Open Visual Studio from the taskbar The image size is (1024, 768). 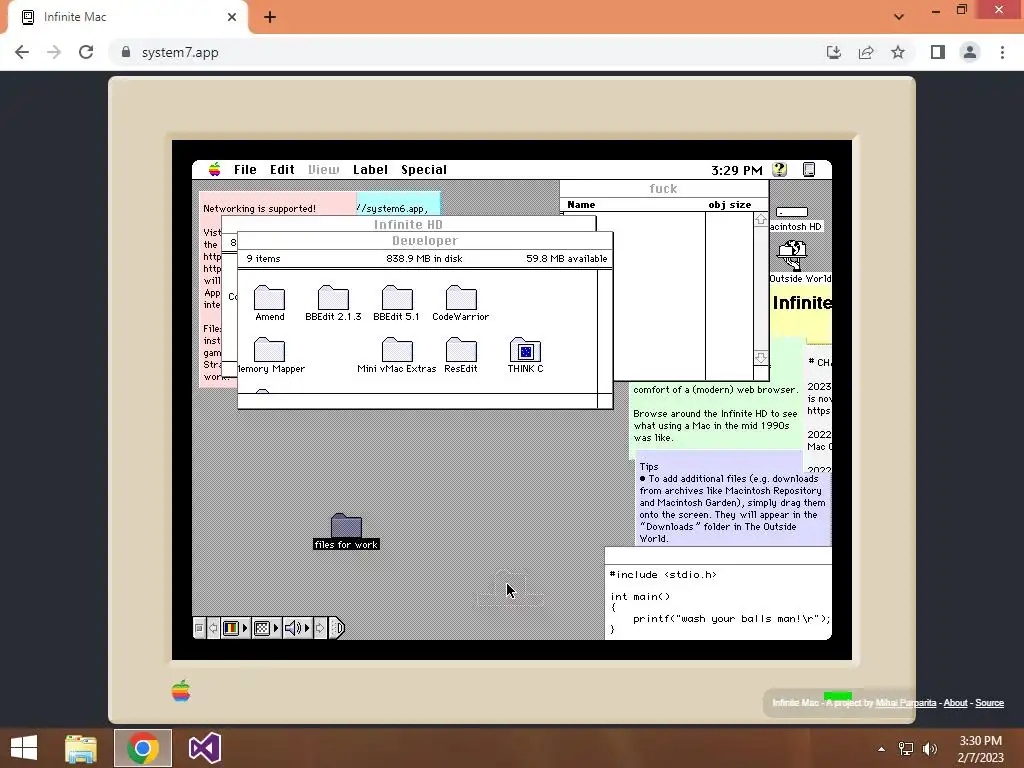204,748
